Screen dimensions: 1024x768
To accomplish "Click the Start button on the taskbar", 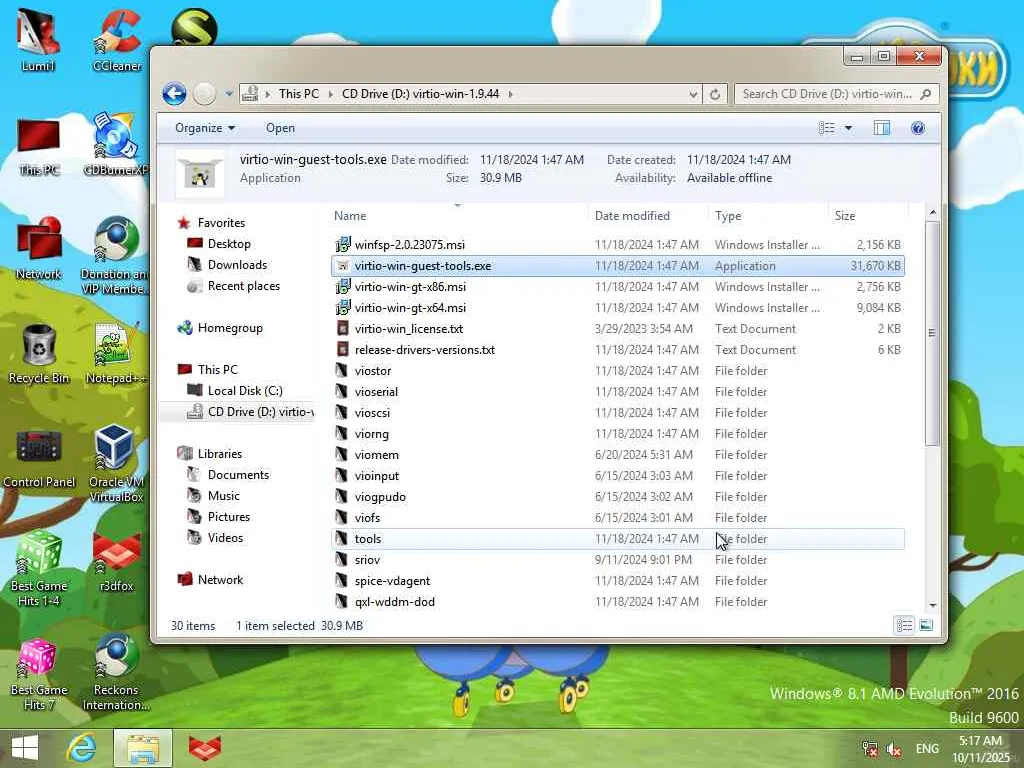I will point(25,748).
